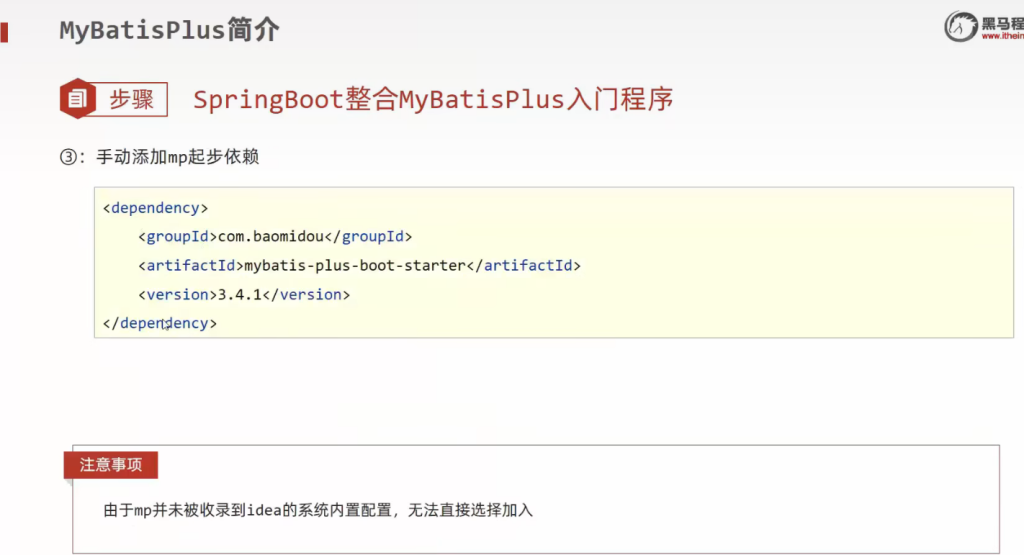Click the closing </artifactId> tag
The image size is (1024, 555).
[524, 266]
